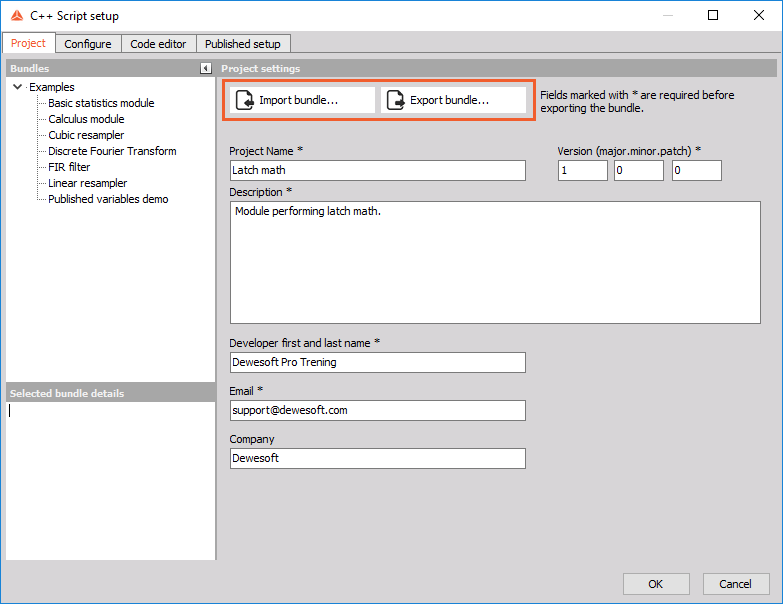Click the Dewesoft logo in title bar
Viewport: 783px width, 604px height.
[17, 15]
